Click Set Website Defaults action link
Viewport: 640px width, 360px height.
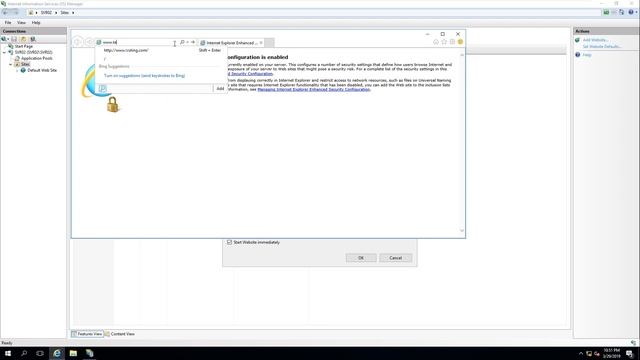[x=602, y=47]
